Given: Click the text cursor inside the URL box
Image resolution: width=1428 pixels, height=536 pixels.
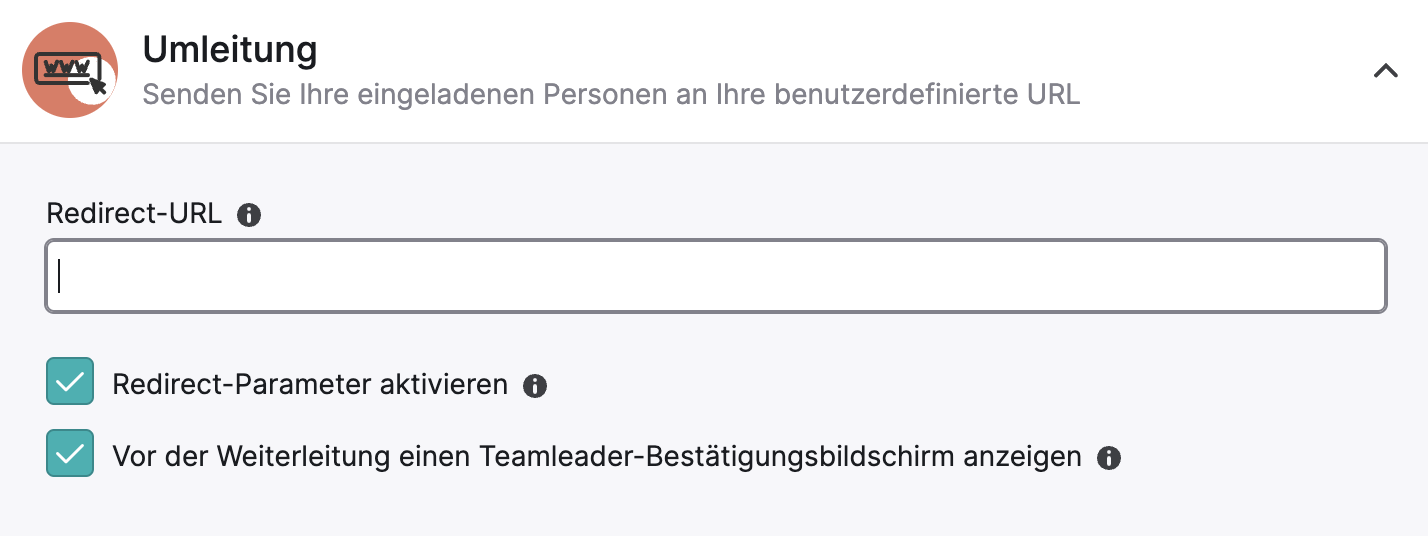Looking at the screenshot, I should 60,276.
